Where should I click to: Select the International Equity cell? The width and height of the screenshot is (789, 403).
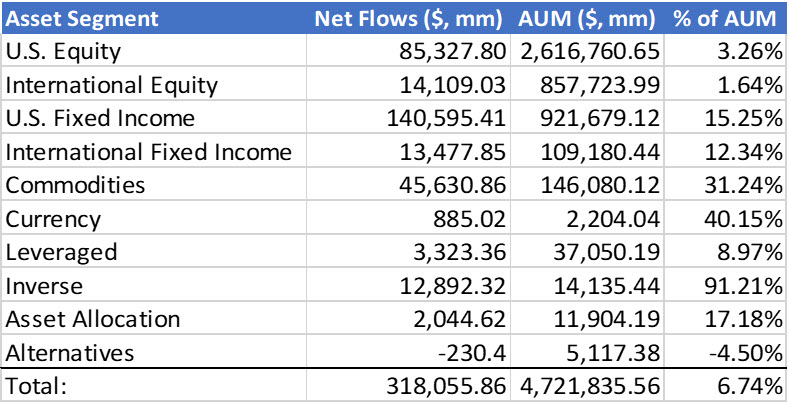coord(112,85)
